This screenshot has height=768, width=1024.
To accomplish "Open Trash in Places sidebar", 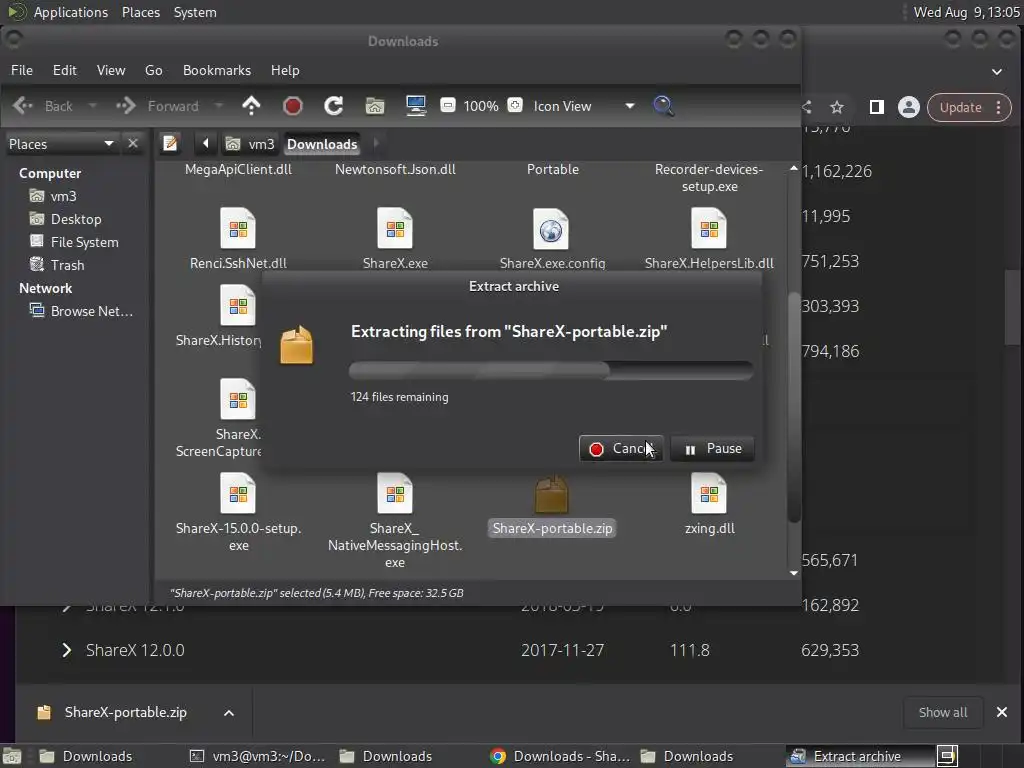I will [x=57, y=264].
